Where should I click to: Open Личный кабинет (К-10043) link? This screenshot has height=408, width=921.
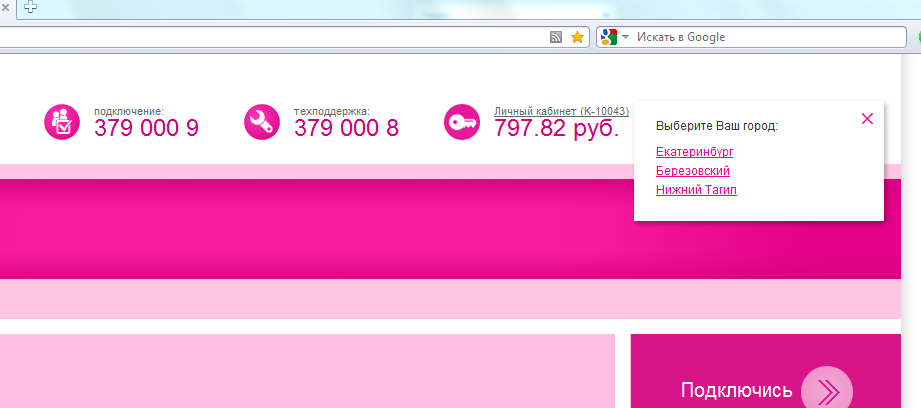[562, 111]
